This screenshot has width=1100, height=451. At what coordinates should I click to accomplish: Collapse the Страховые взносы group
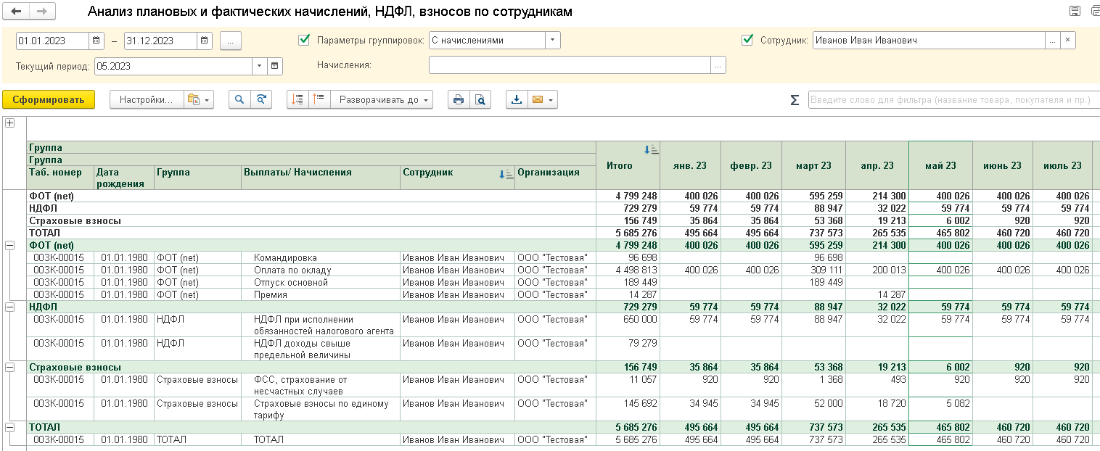(x=10, y=367)
